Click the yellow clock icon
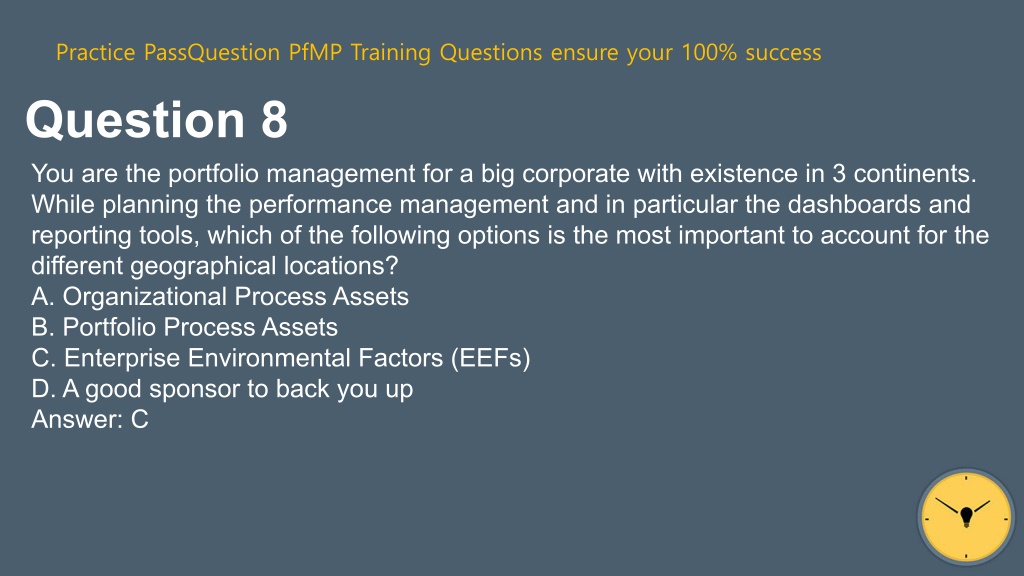 [x=966, y=517]
